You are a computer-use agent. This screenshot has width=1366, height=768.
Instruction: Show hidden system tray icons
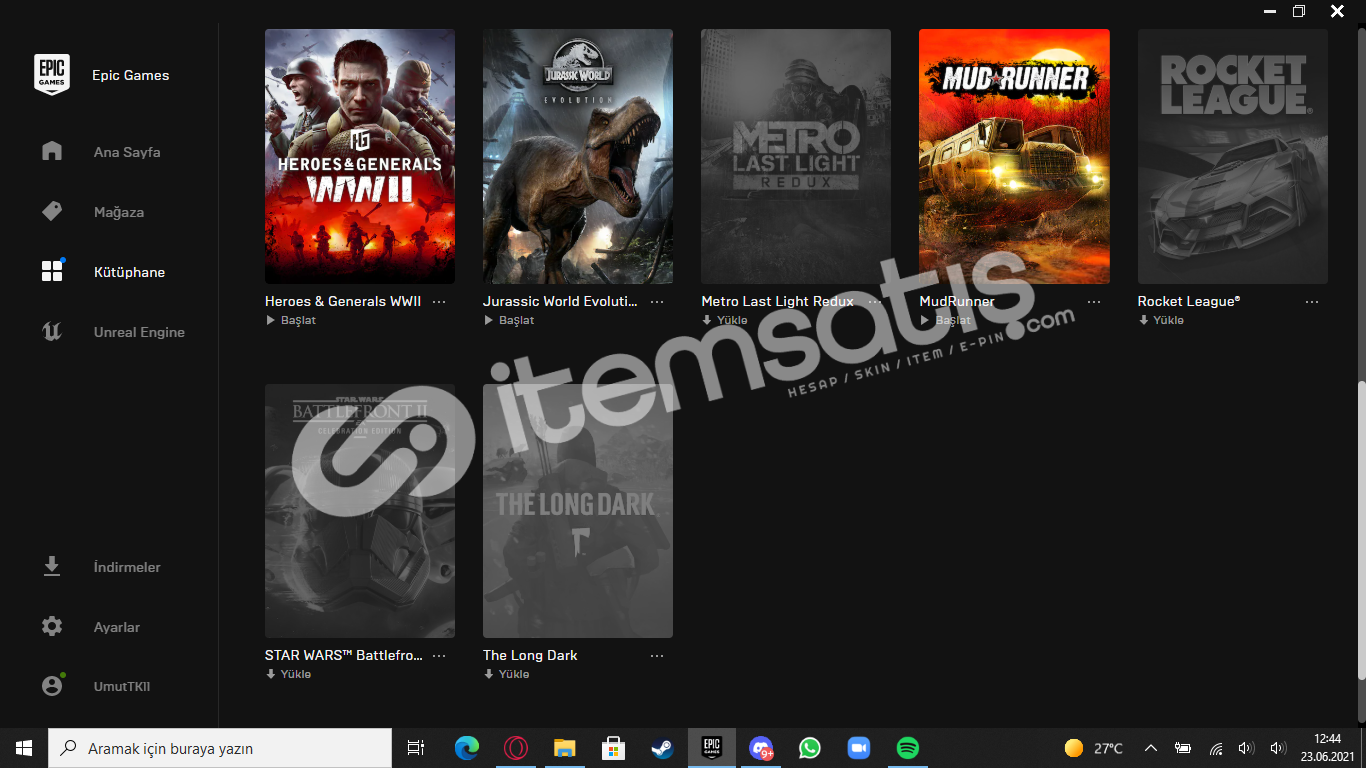[1151, 748]
